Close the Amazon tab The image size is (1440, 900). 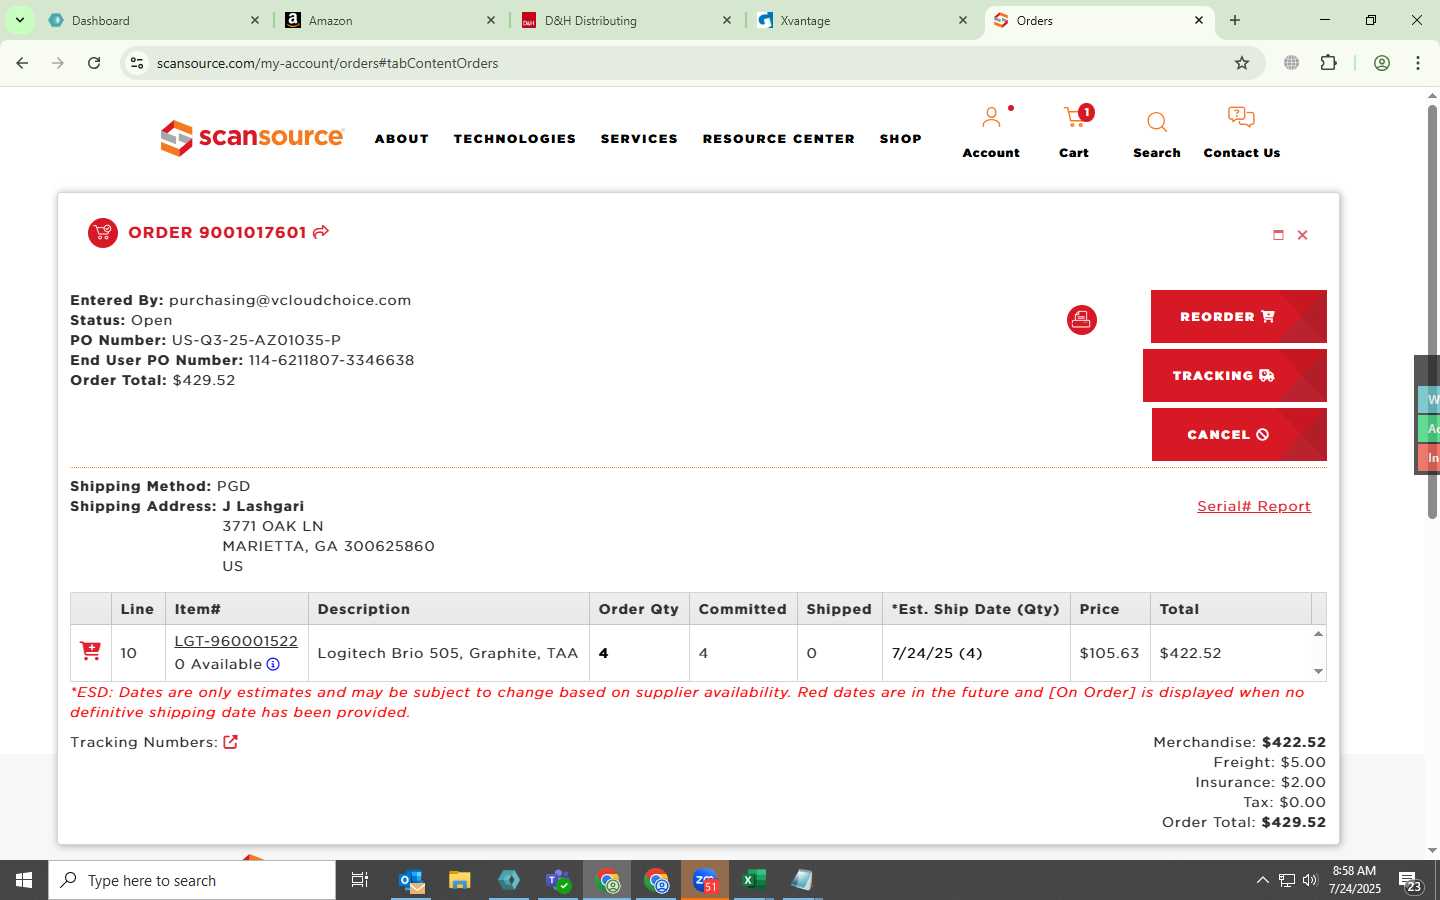[x=490, y=20]
